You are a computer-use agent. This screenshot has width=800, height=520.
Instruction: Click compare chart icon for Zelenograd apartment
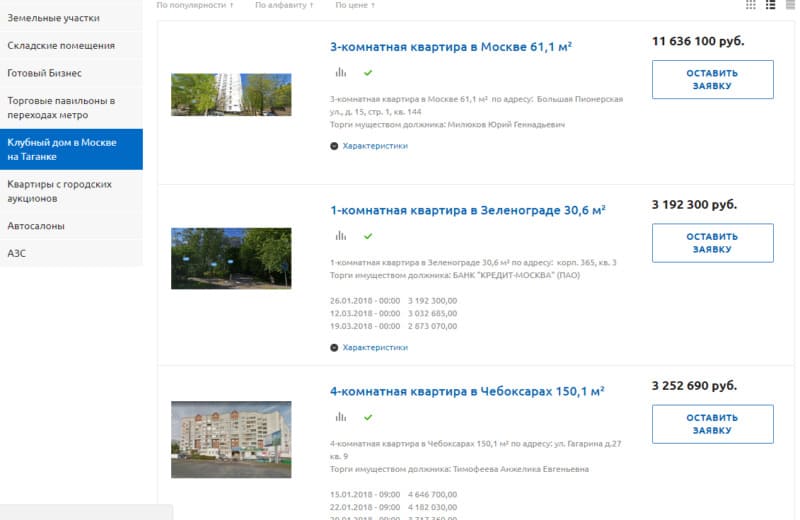click(340, 236)
